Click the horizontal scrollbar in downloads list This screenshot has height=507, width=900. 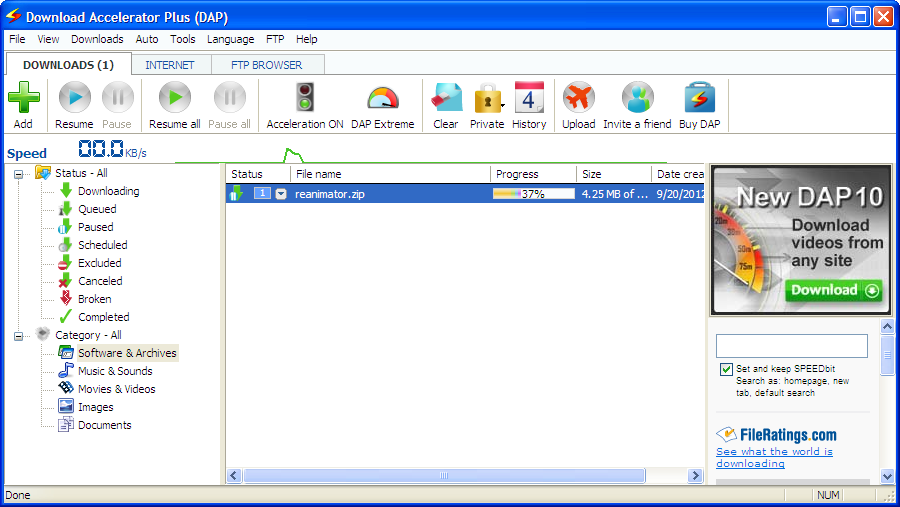pyautogui.click(x=445, y=476)
